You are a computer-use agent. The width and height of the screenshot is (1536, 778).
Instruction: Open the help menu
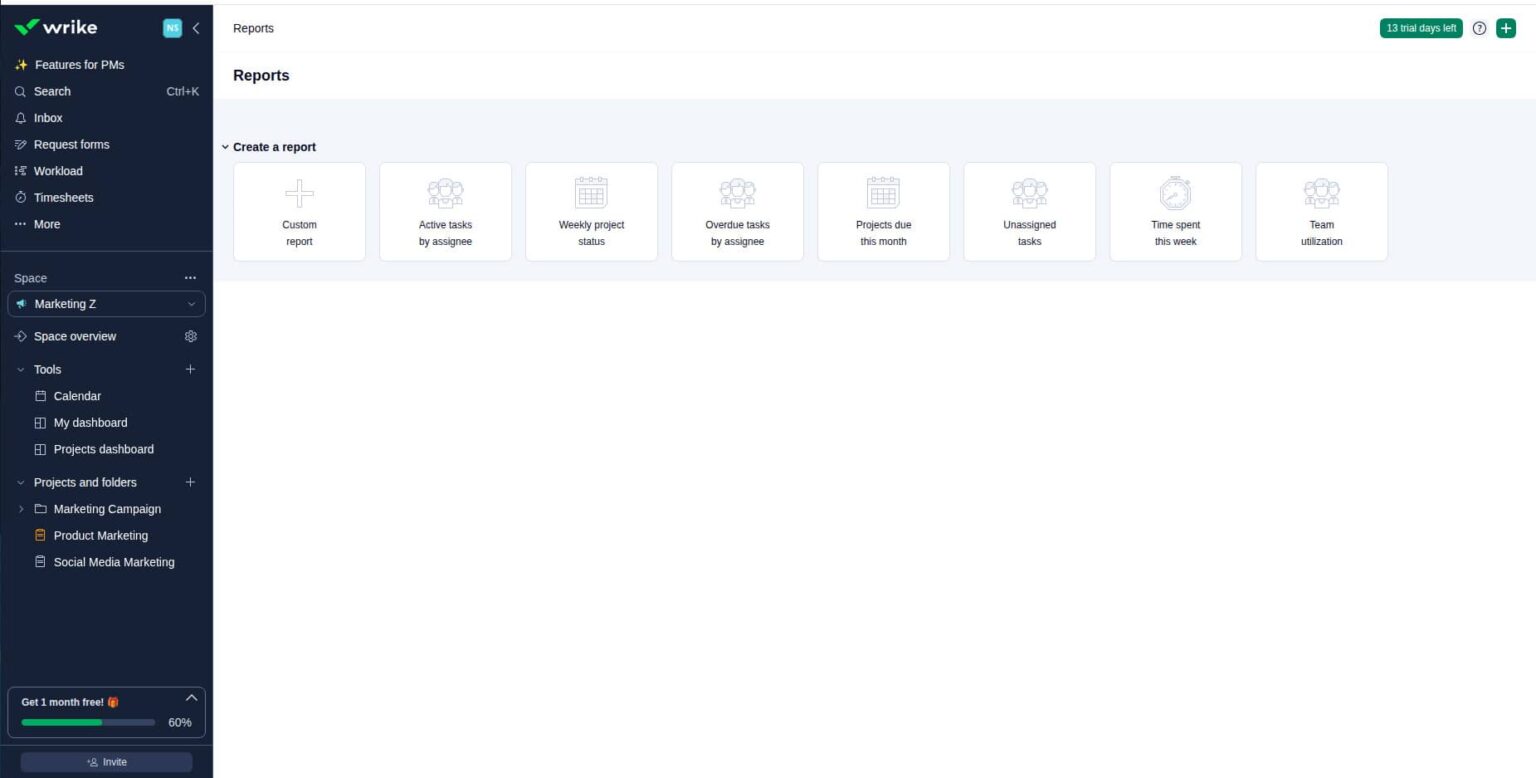pyautogui.click(x=1479, y=28)
